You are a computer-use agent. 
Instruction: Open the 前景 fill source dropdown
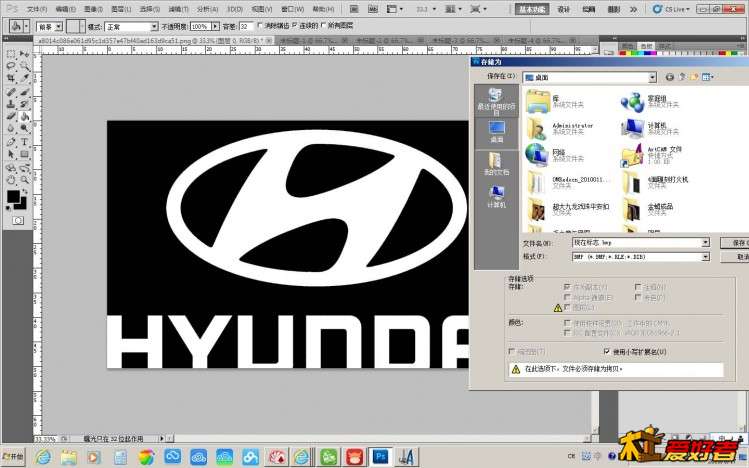tap(59, 27)
